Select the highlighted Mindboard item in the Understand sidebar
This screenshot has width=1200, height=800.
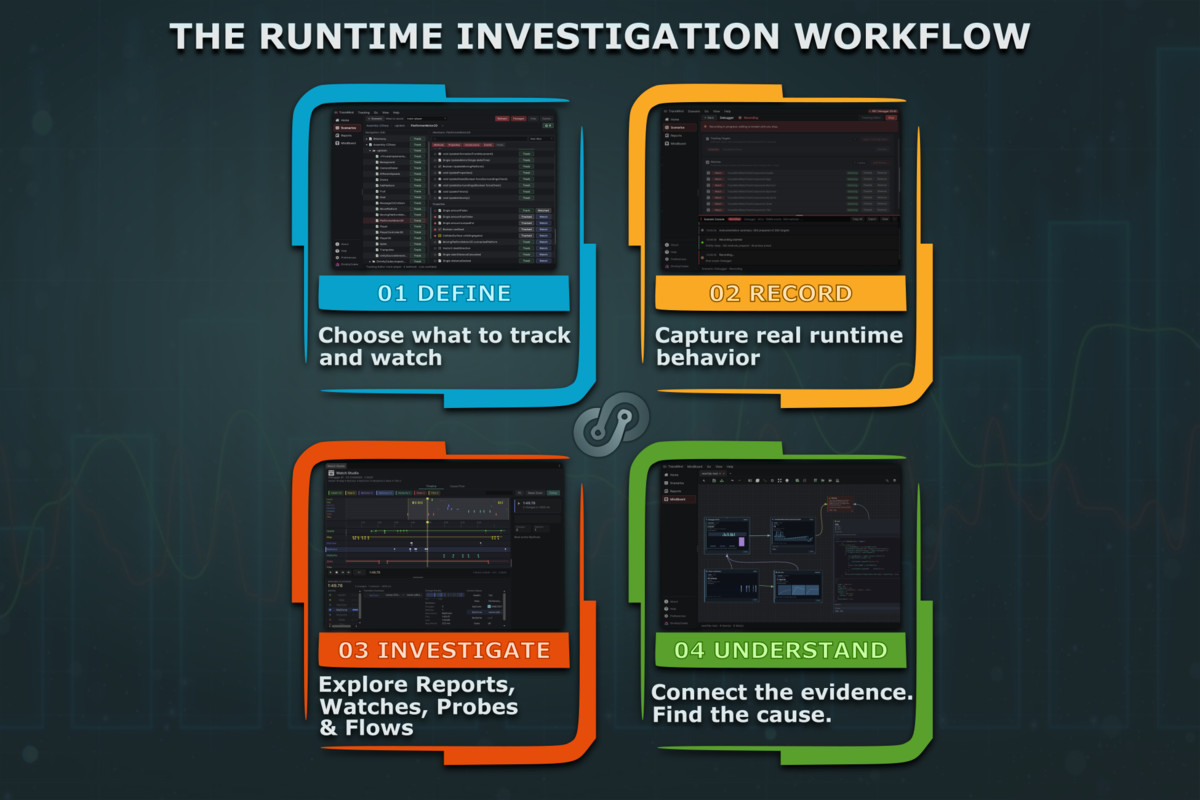[679, 499]
